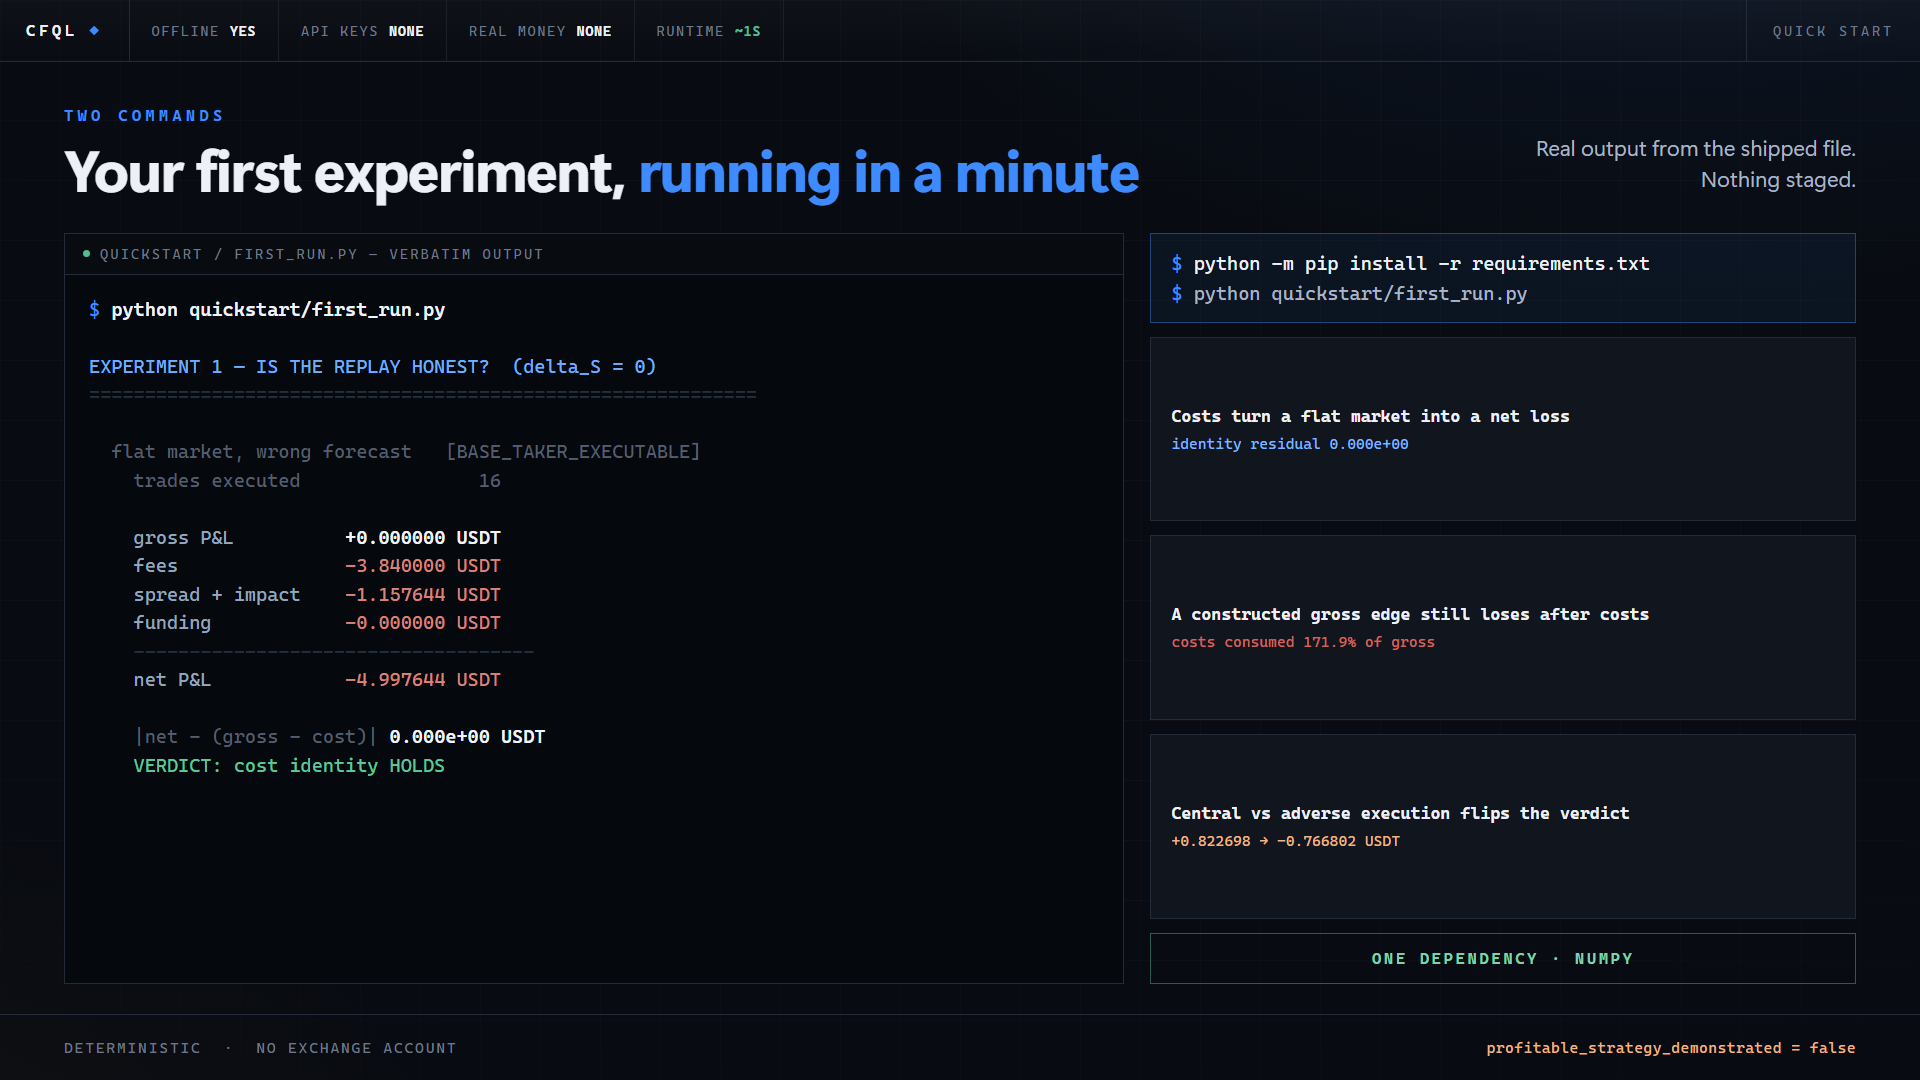Open the 'Costs turn a flat market' card
The image size is (1920, 1080).
pyautogui.click(x=1502, y=429)
